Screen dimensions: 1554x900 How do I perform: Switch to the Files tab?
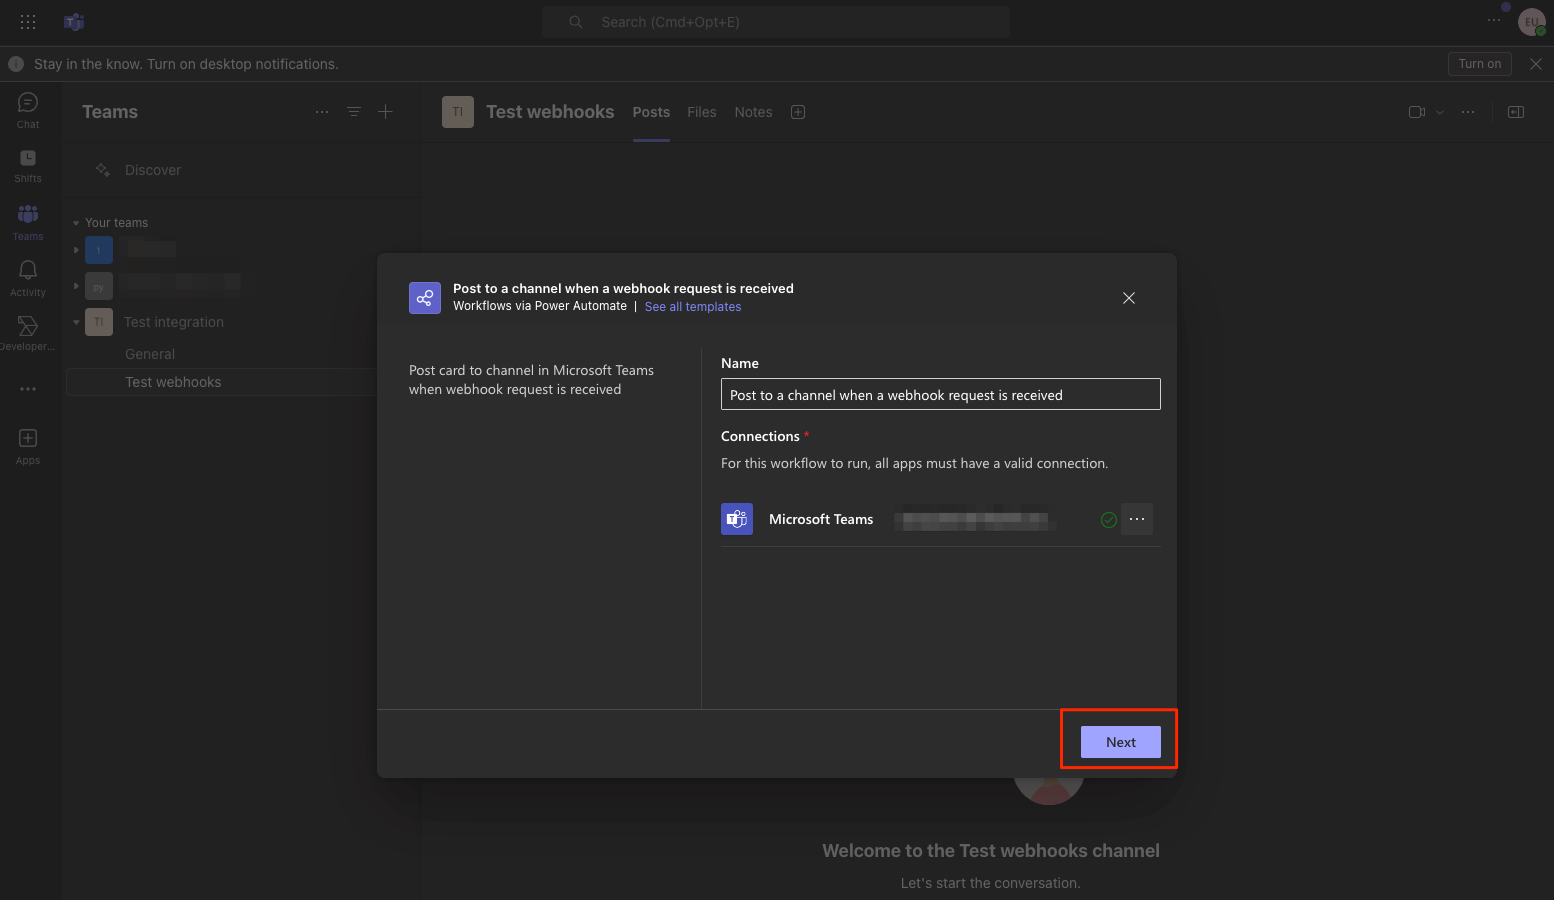pyautogui.click(x=702, y=112)
